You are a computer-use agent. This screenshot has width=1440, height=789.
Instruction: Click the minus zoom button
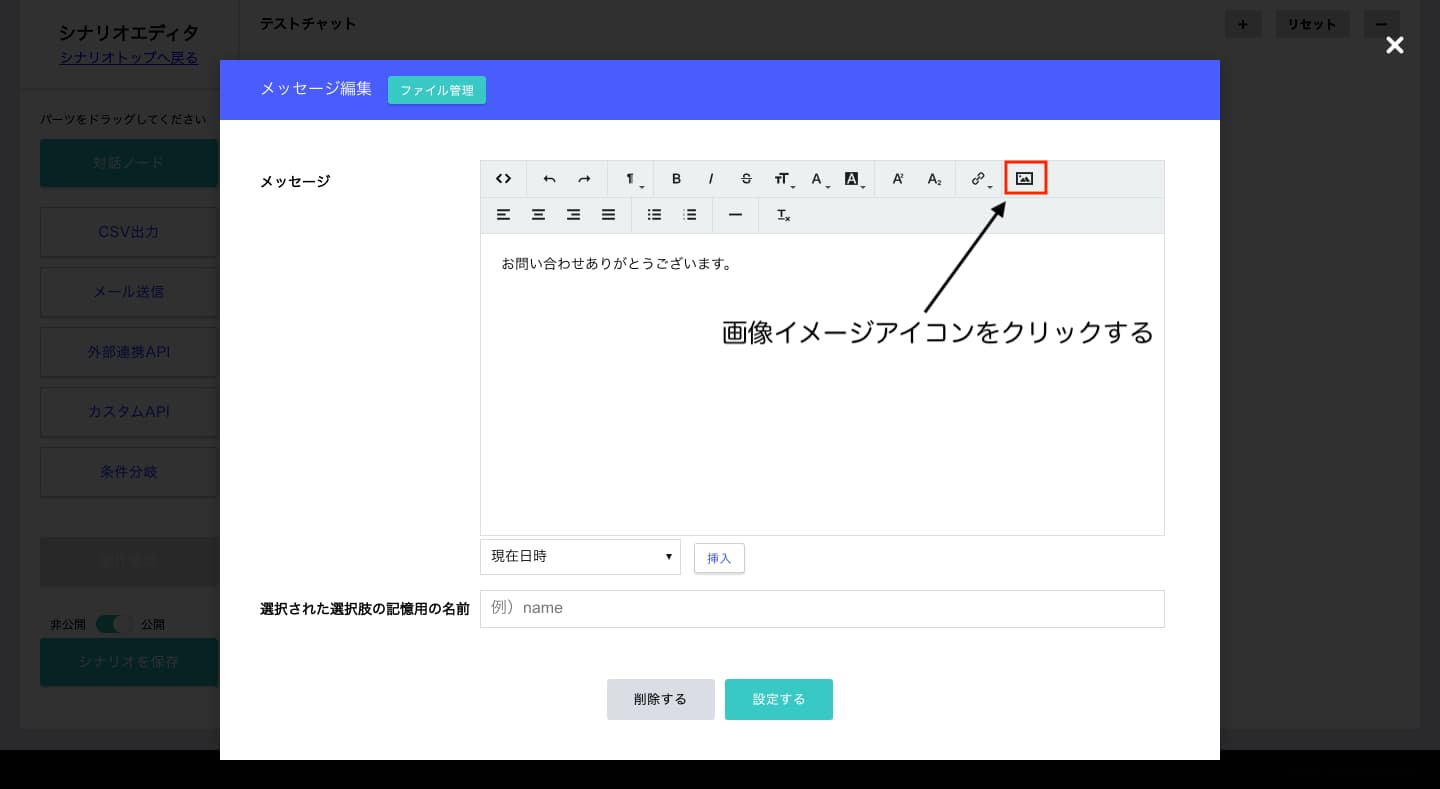coord(1381,25)
